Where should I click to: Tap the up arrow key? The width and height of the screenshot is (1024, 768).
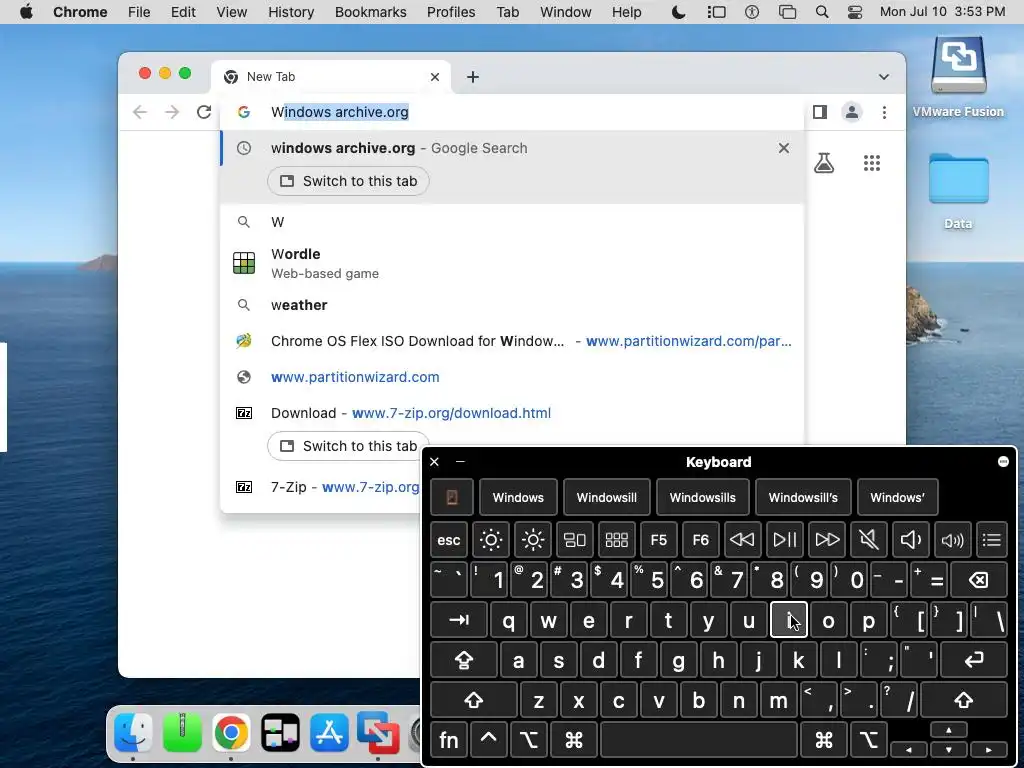pos(949,730)
